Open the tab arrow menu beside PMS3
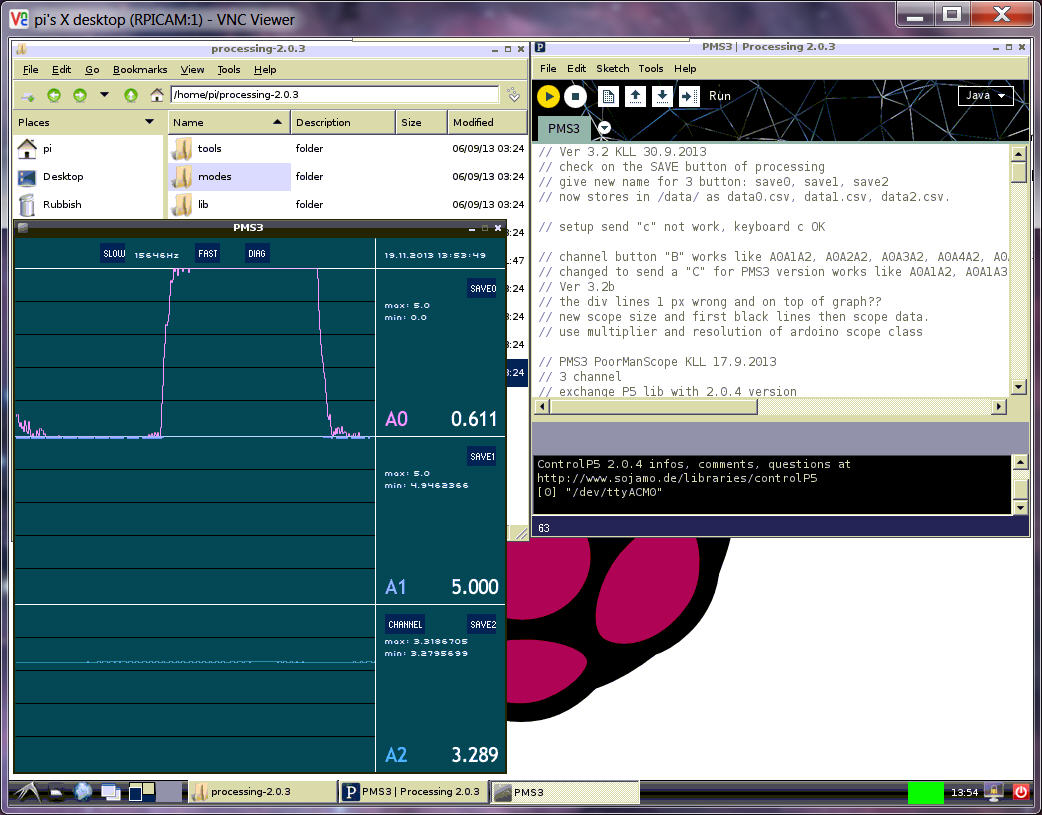 pos(604,129)
